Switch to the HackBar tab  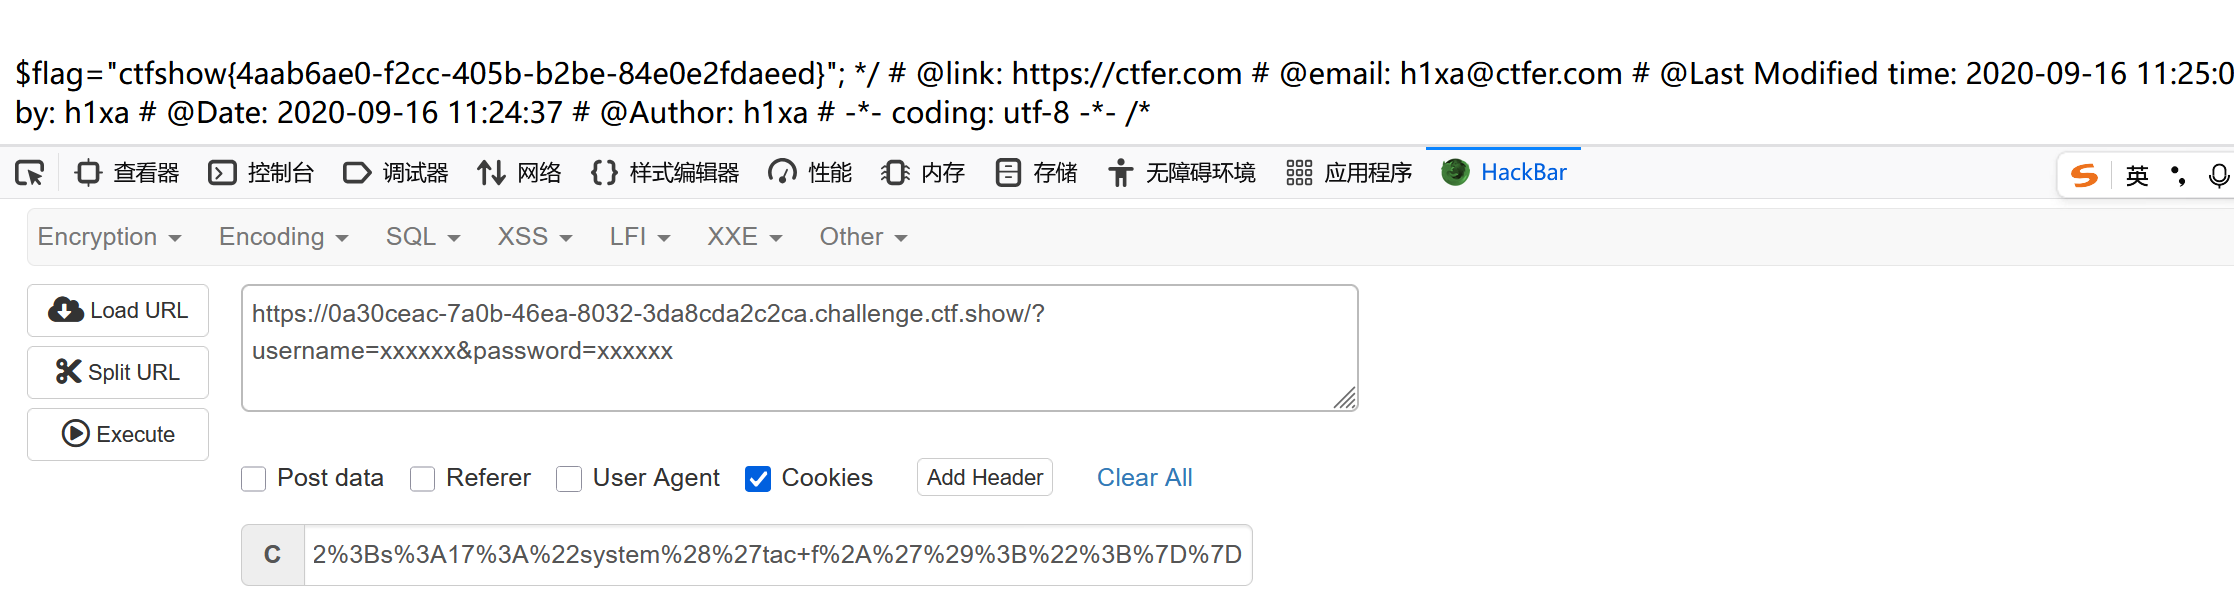coord(1503,172)
